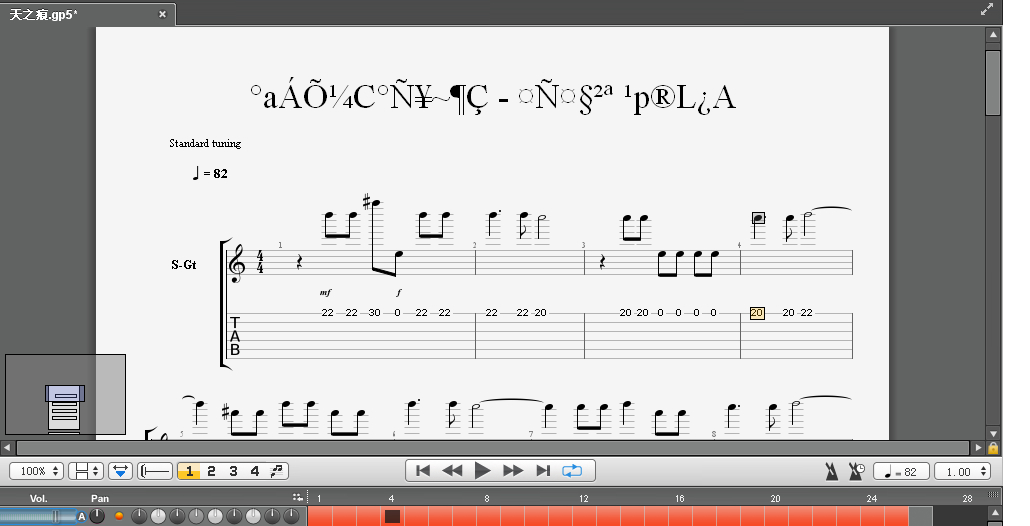
Task: Open the tempo setting showing 82
Action: 901,471
